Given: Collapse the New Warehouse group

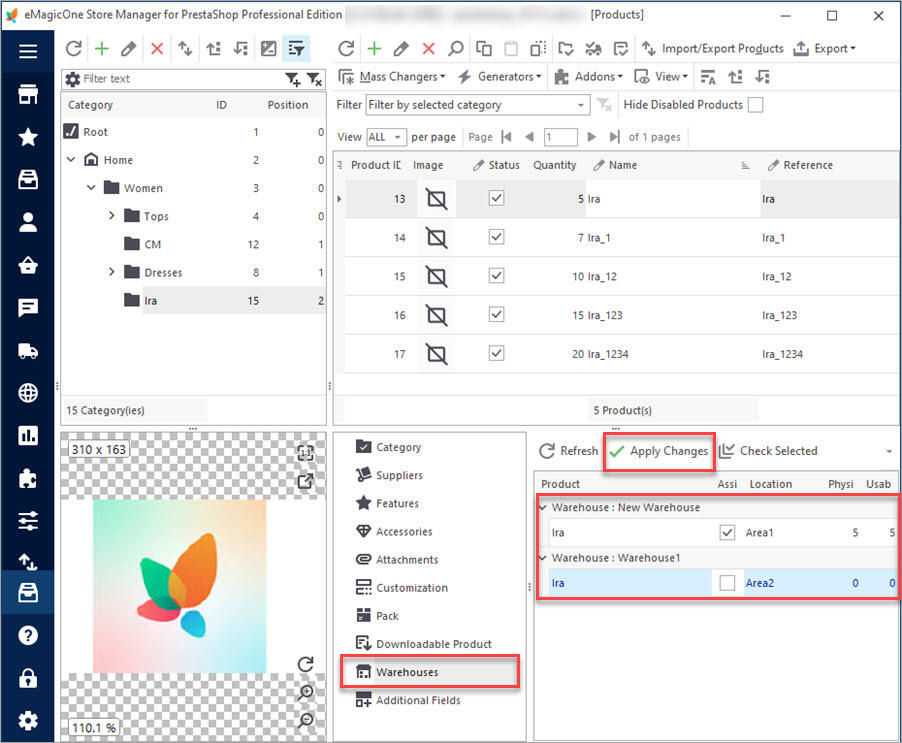Looking at the screenshot, I should (x=542, y=507).
